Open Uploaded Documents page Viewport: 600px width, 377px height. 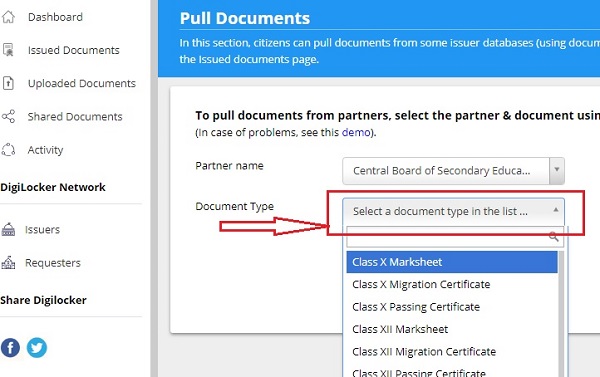[82, 83]
